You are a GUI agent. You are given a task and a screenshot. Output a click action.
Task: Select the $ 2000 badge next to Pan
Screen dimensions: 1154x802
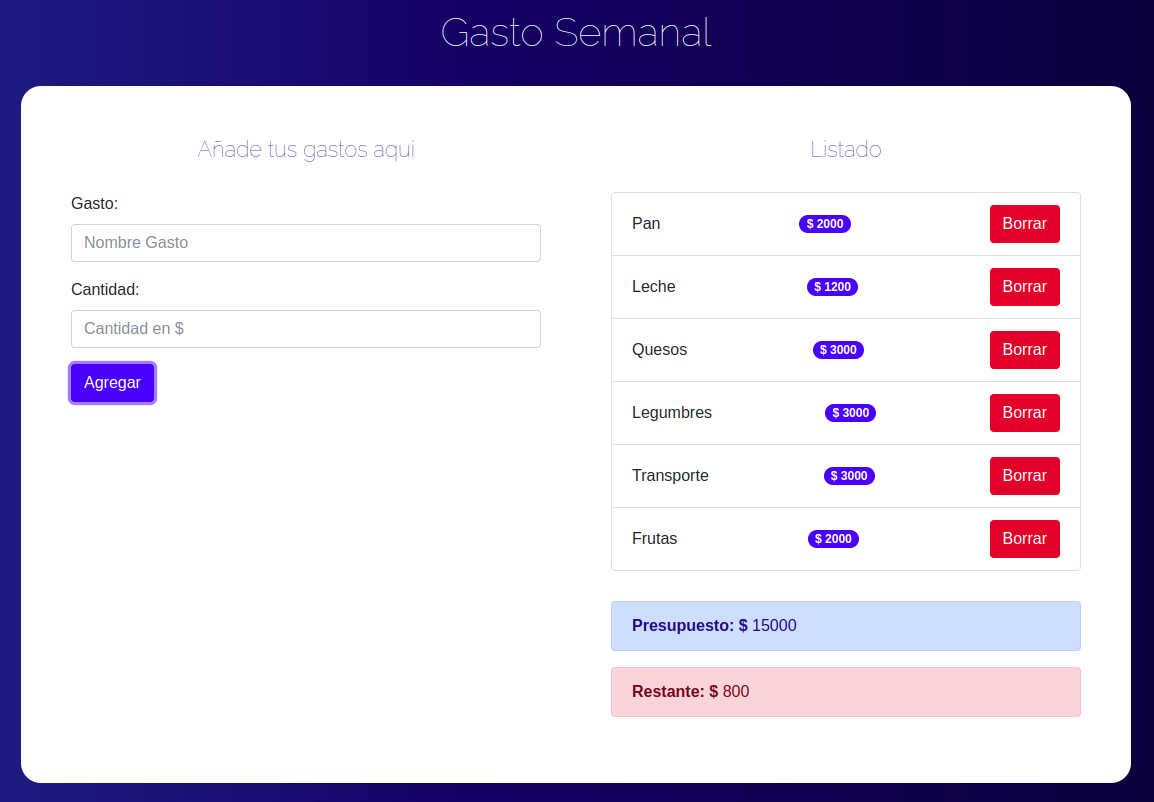[825, 224]
